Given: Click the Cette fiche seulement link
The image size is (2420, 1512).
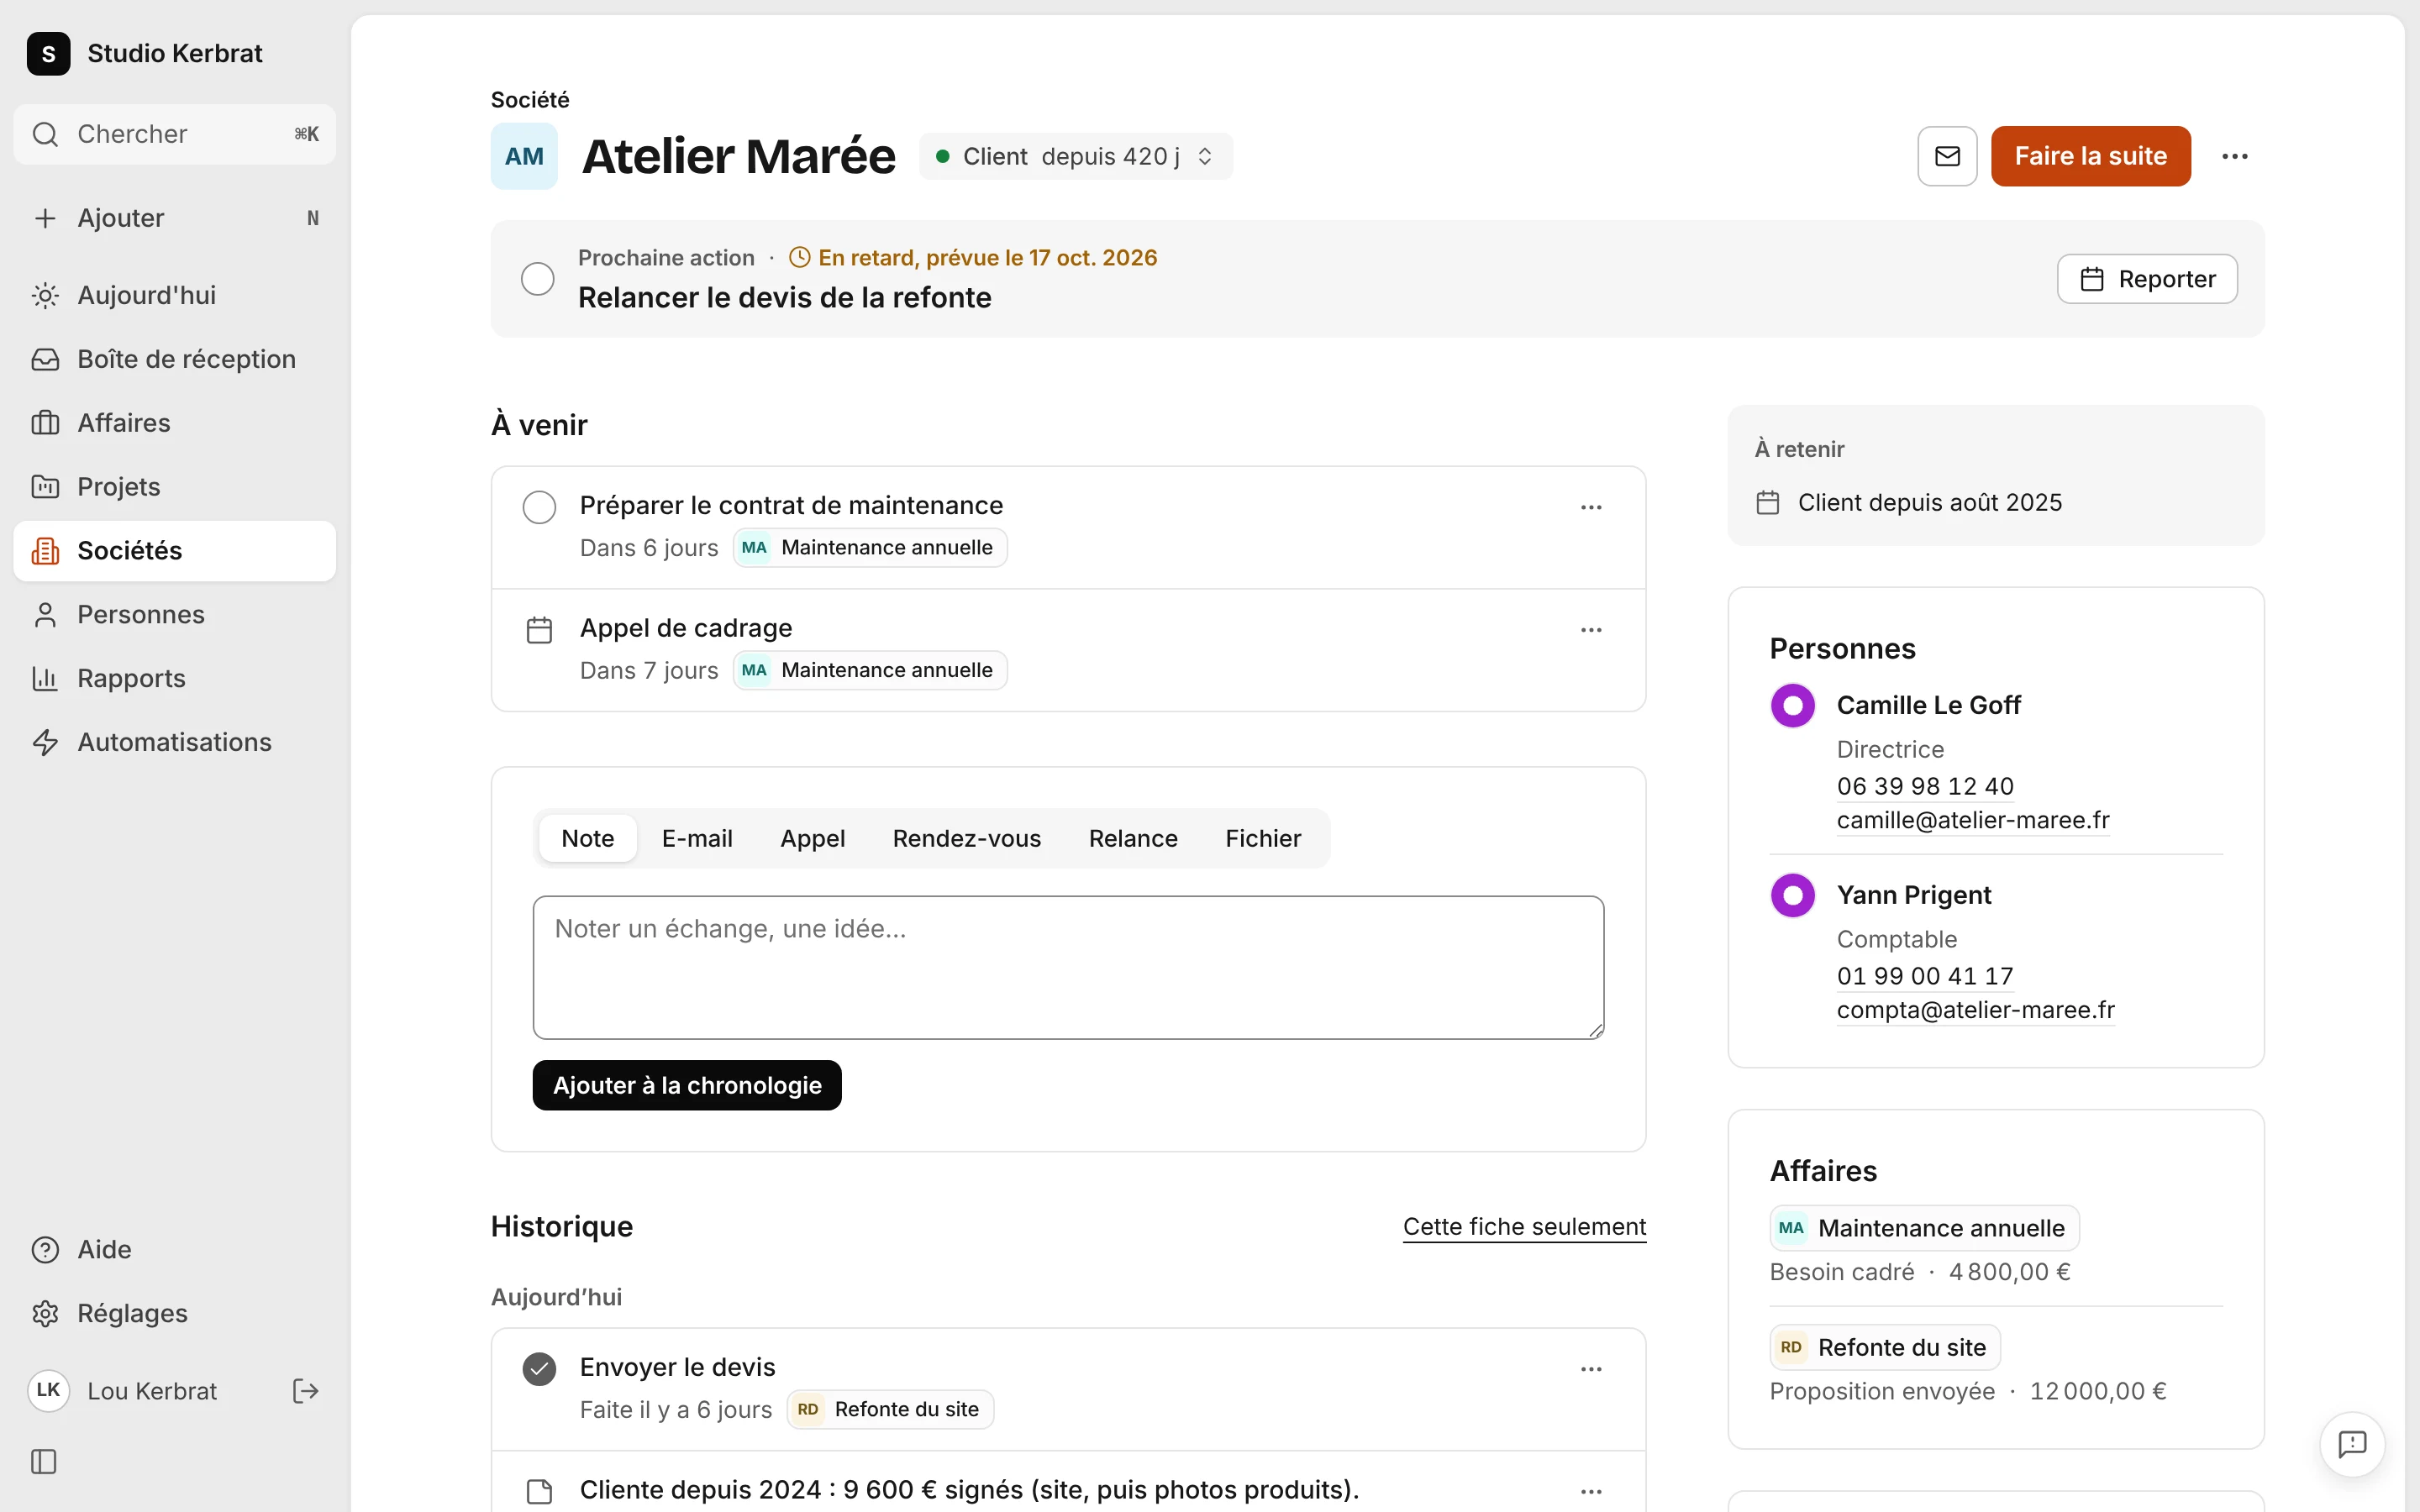Looking at the screenshot, I should click(1524, 1226).
